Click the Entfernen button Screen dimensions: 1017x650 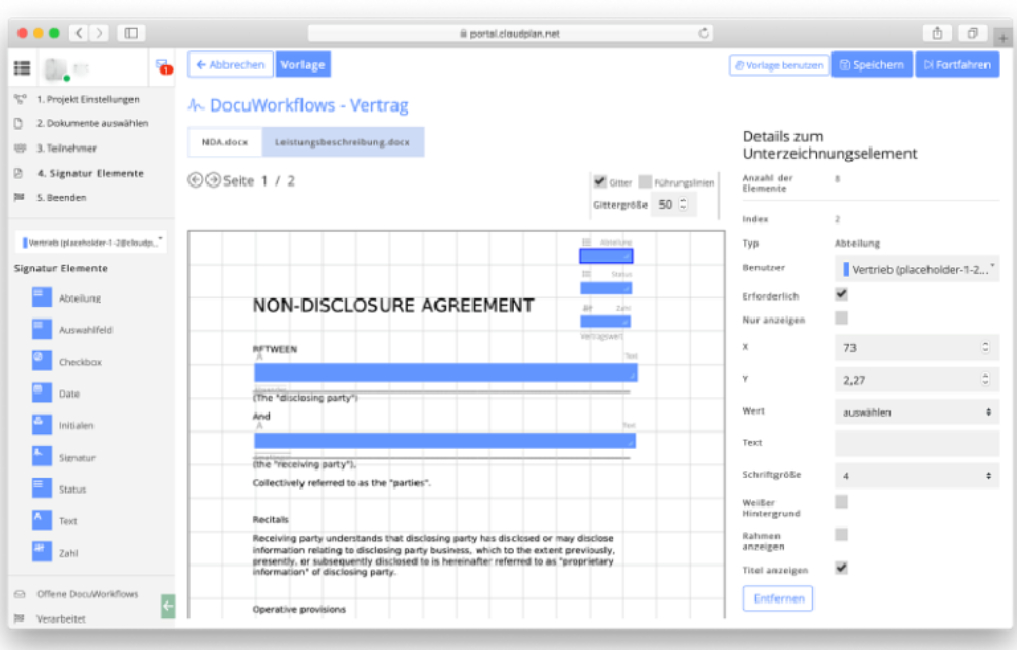tap(778, 598)
